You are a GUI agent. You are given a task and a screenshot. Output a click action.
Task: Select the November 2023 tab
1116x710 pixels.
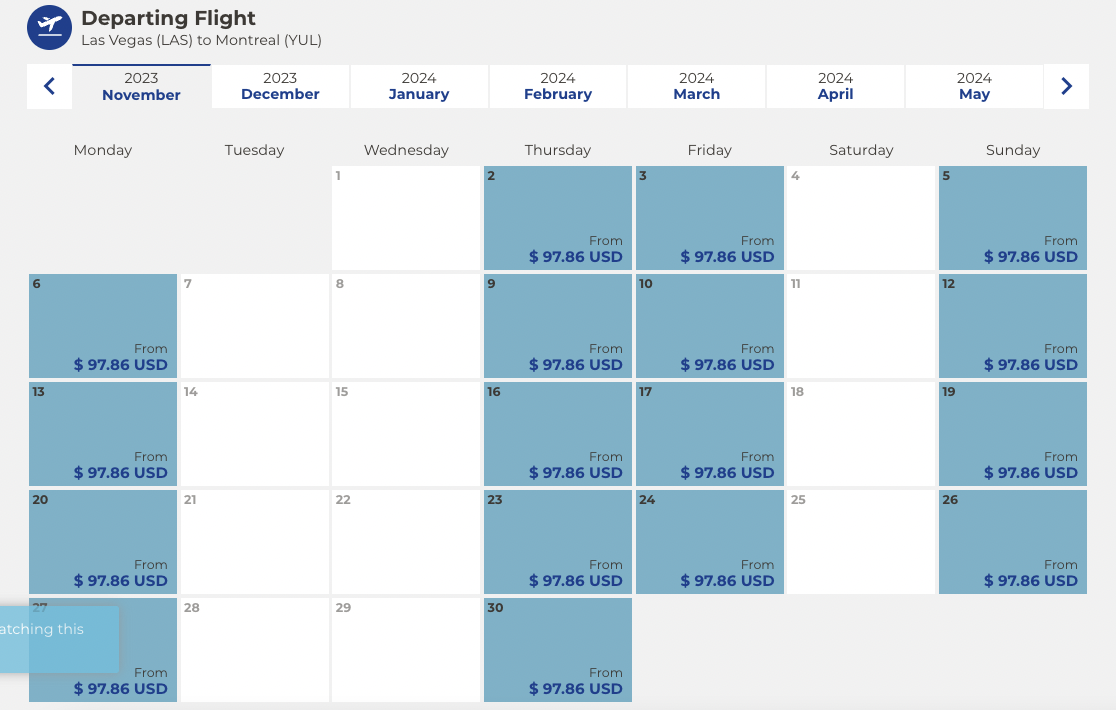pos(141,85)
